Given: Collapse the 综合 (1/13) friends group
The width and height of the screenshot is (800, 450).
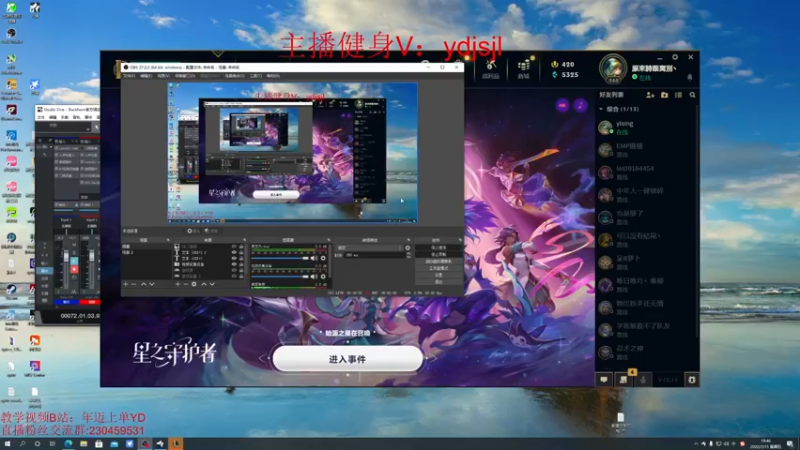Looking at the screenshot, I should click(x=601, y=109).
